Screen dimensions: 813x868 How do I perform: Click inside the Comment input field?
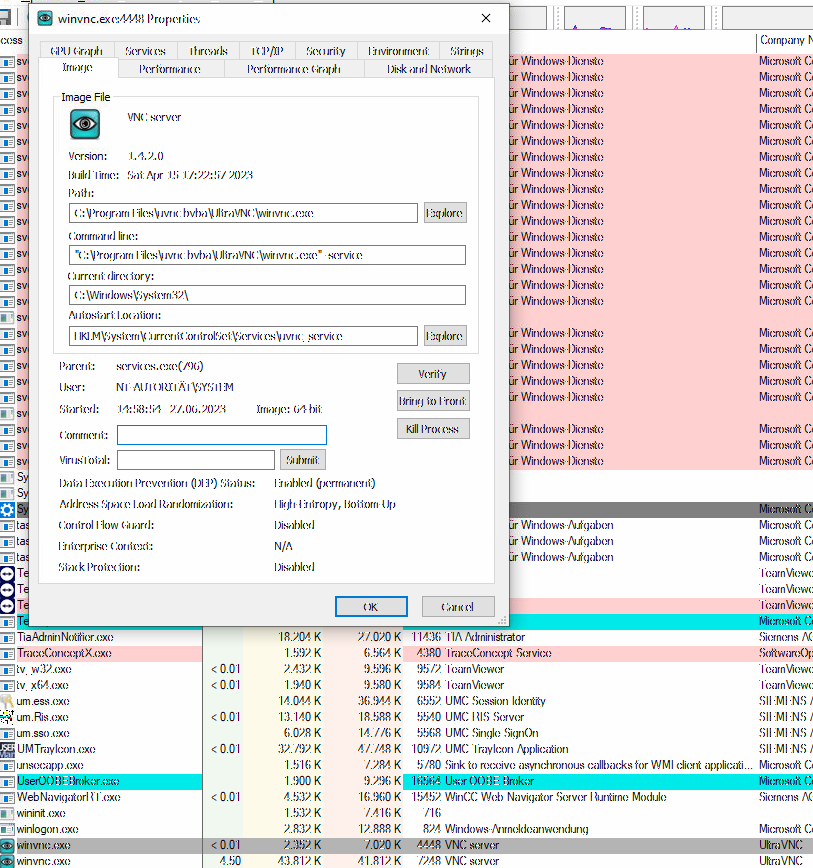click(x=220, y=434)
